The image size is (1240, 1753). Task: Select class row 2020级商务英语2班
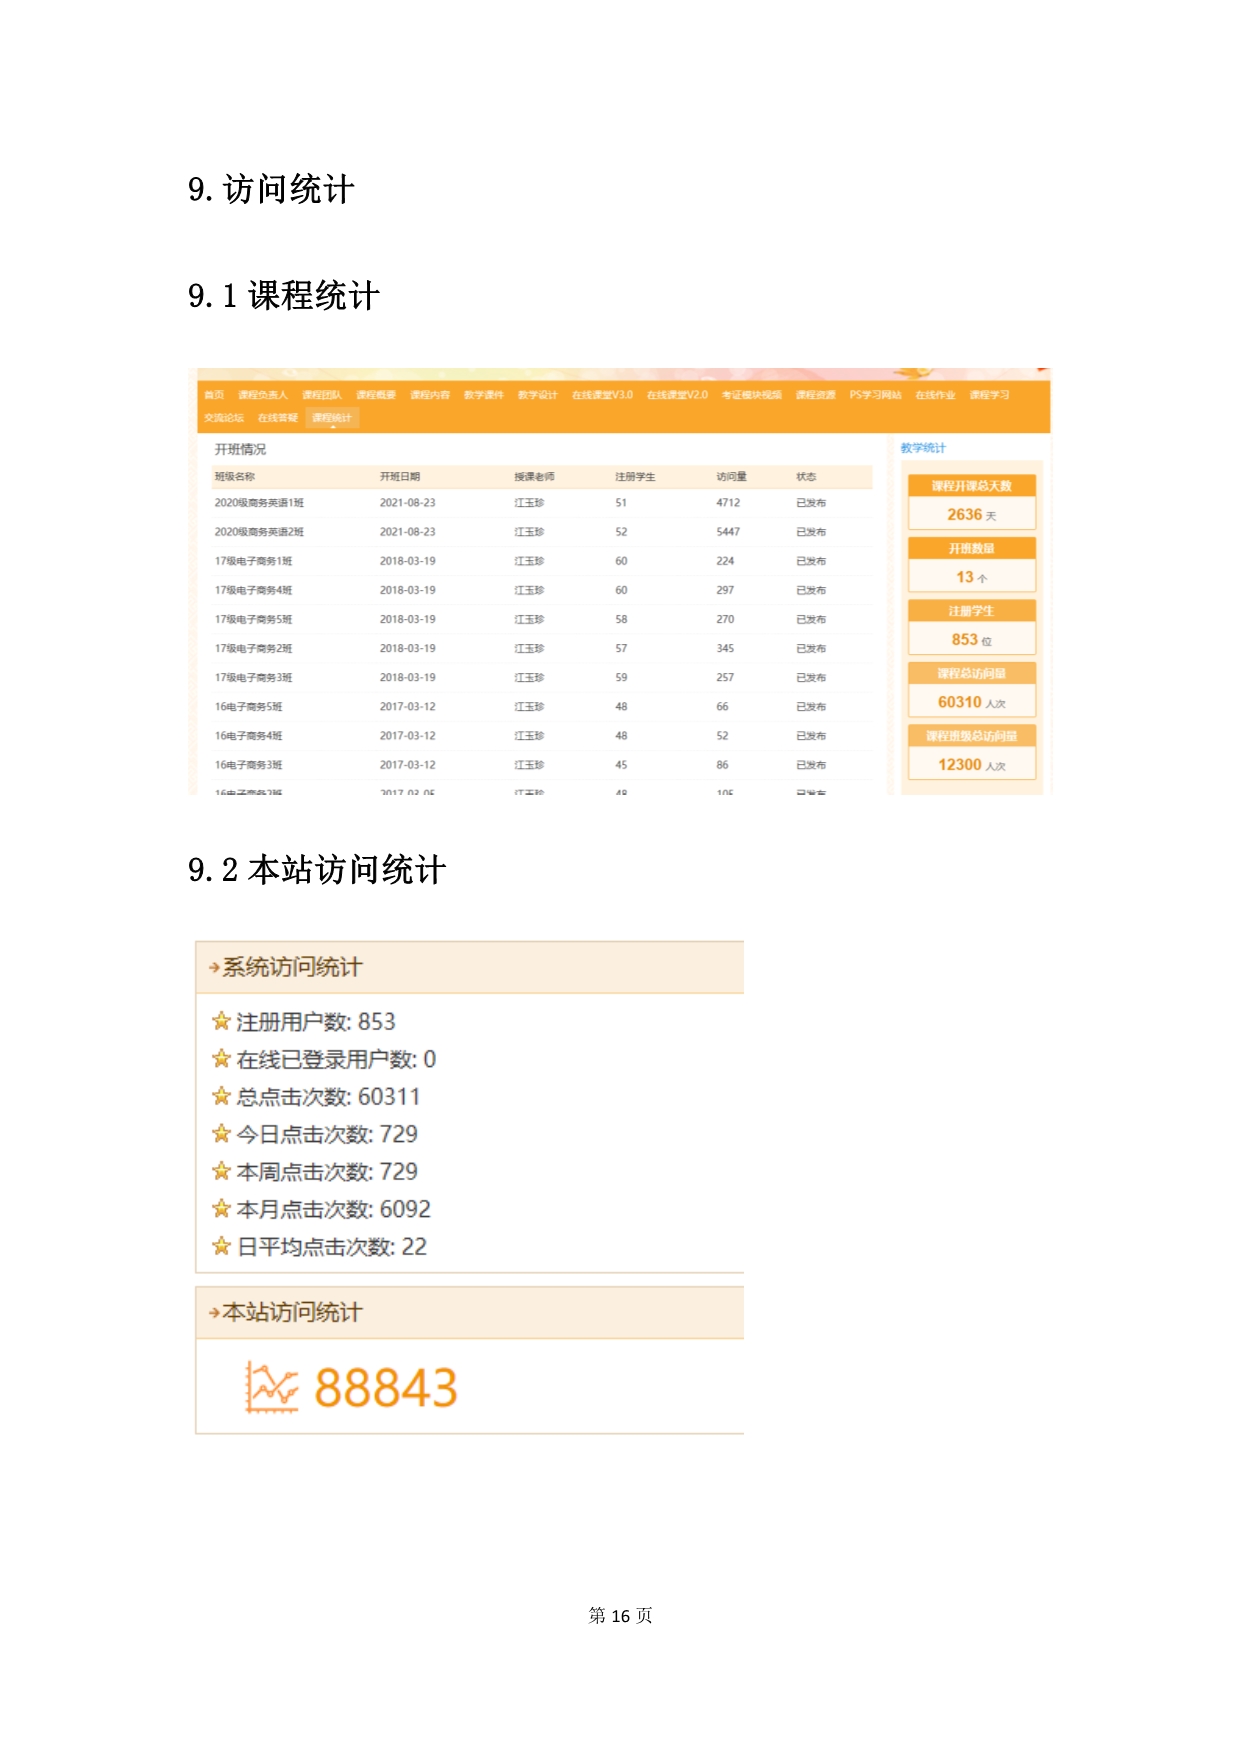point(541,532)
